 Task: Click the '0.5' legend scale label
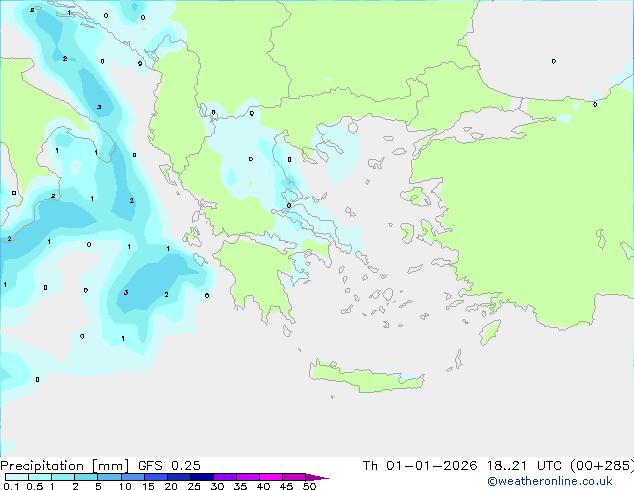pyautogui.click(x=34, y=486)
